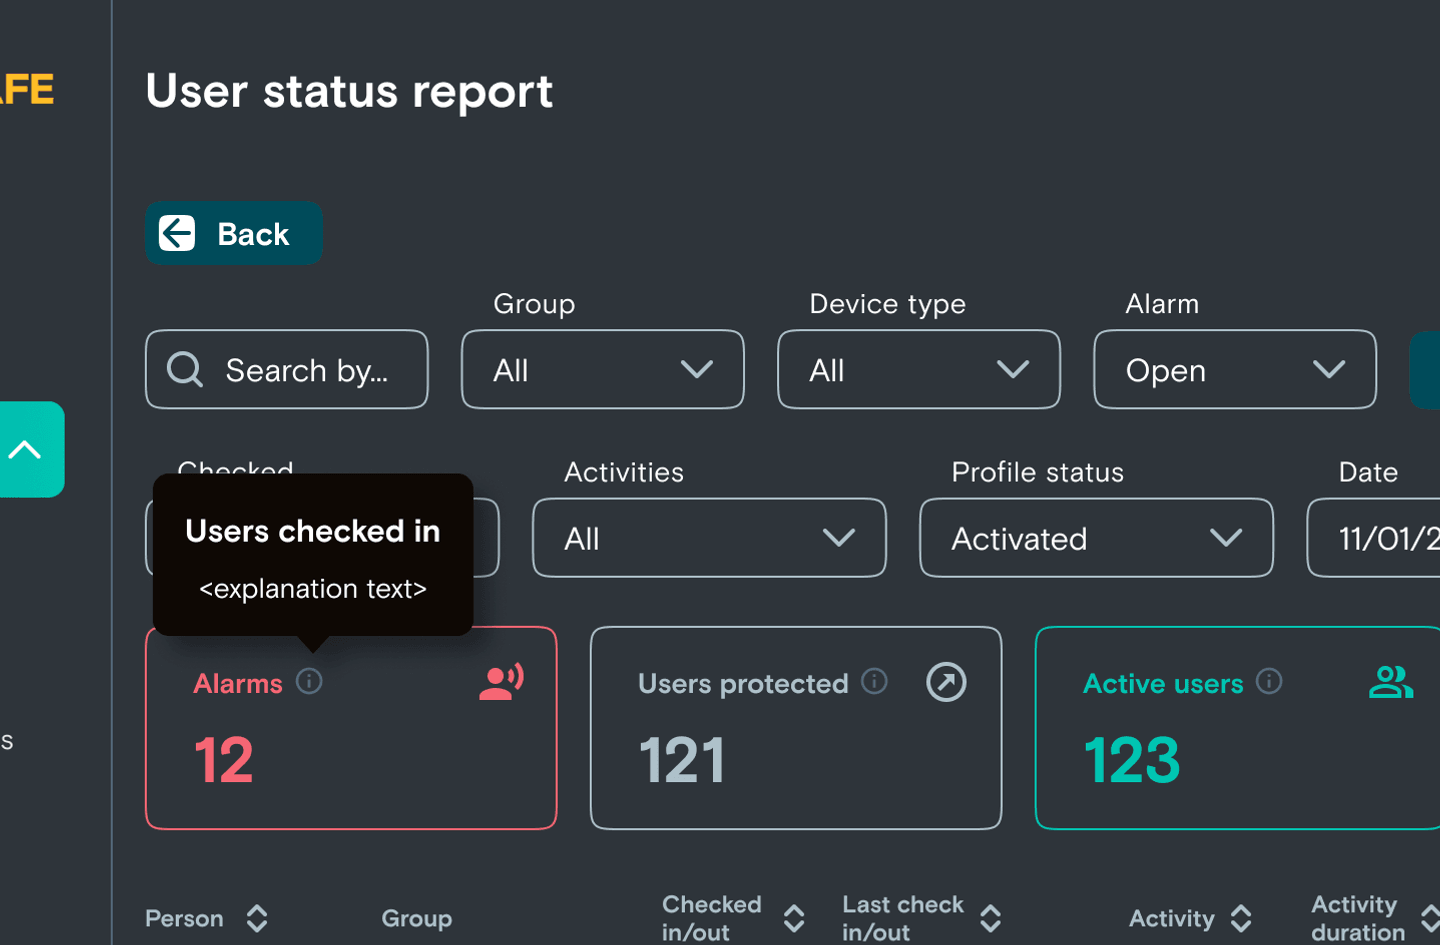Click the magnifier search icon
Screen dimensions: 1440x945
pos(185,370)
